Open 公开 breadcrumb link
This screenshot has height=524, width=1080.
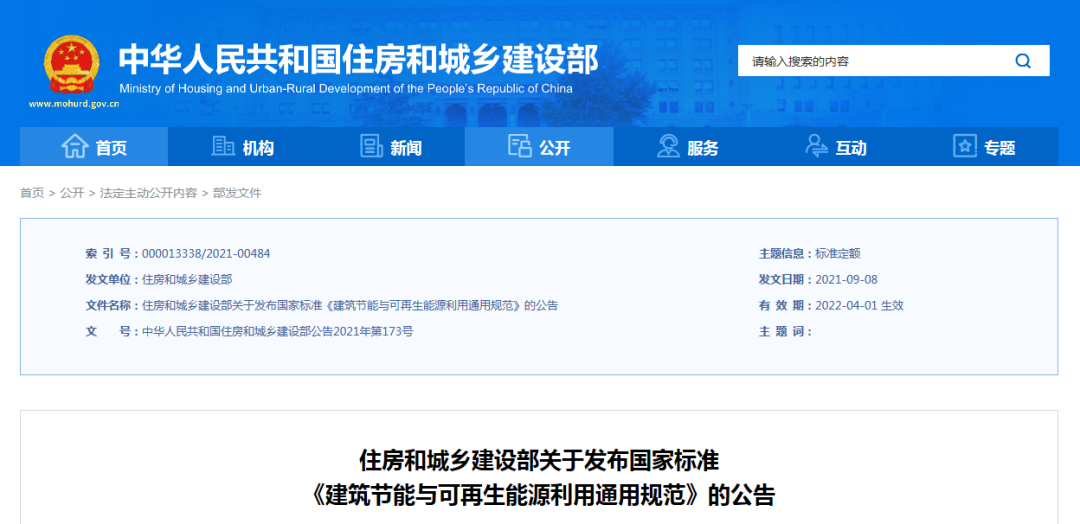click(72, 193)
